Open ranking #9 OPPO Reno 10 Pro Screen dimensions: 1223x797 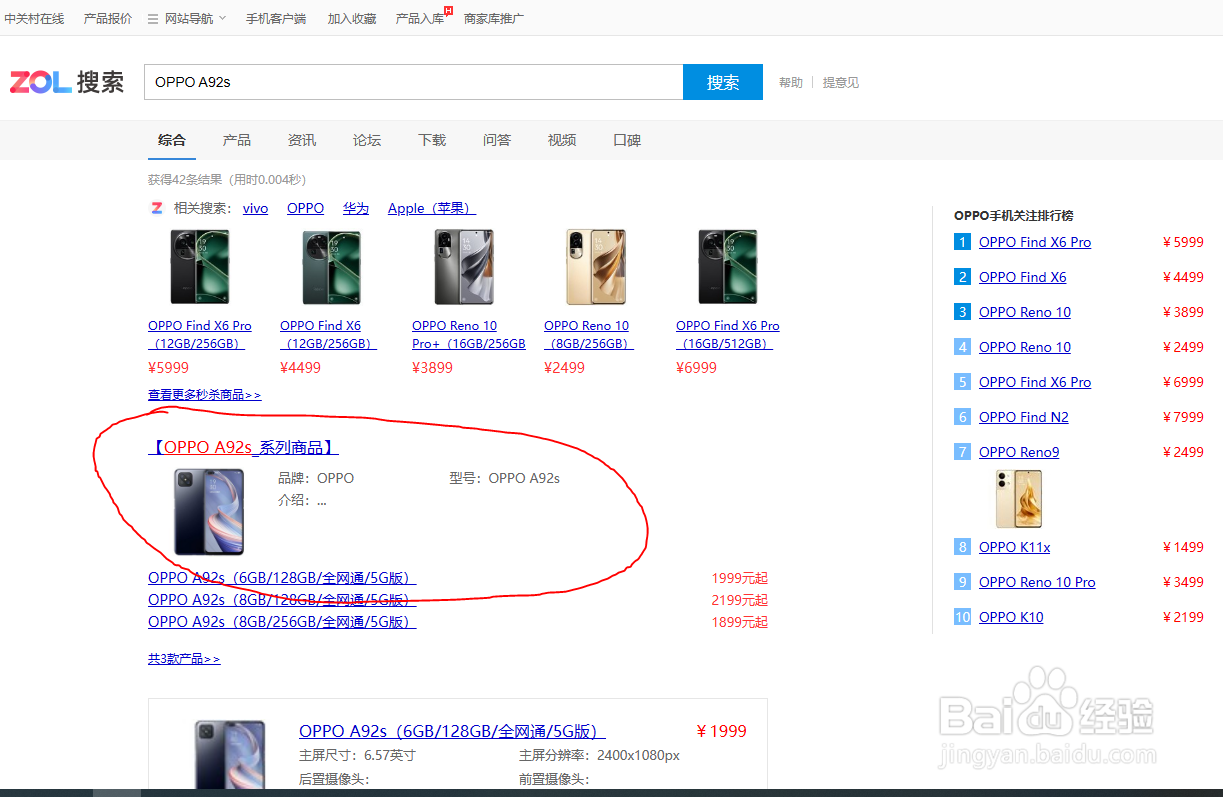[1037, 582]
